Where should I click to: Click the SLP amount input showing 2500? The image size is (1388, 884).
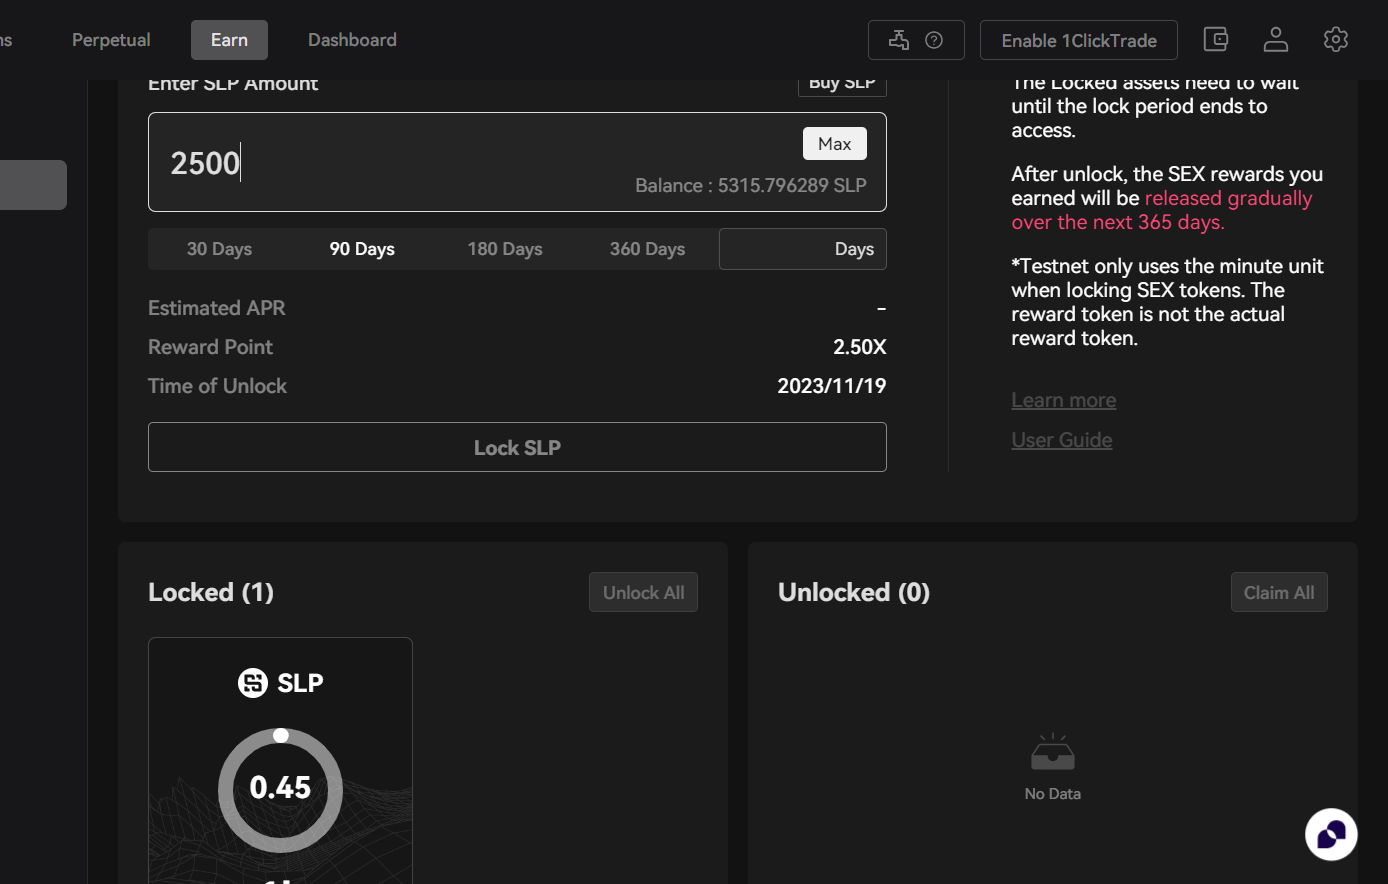coord(517,162)
